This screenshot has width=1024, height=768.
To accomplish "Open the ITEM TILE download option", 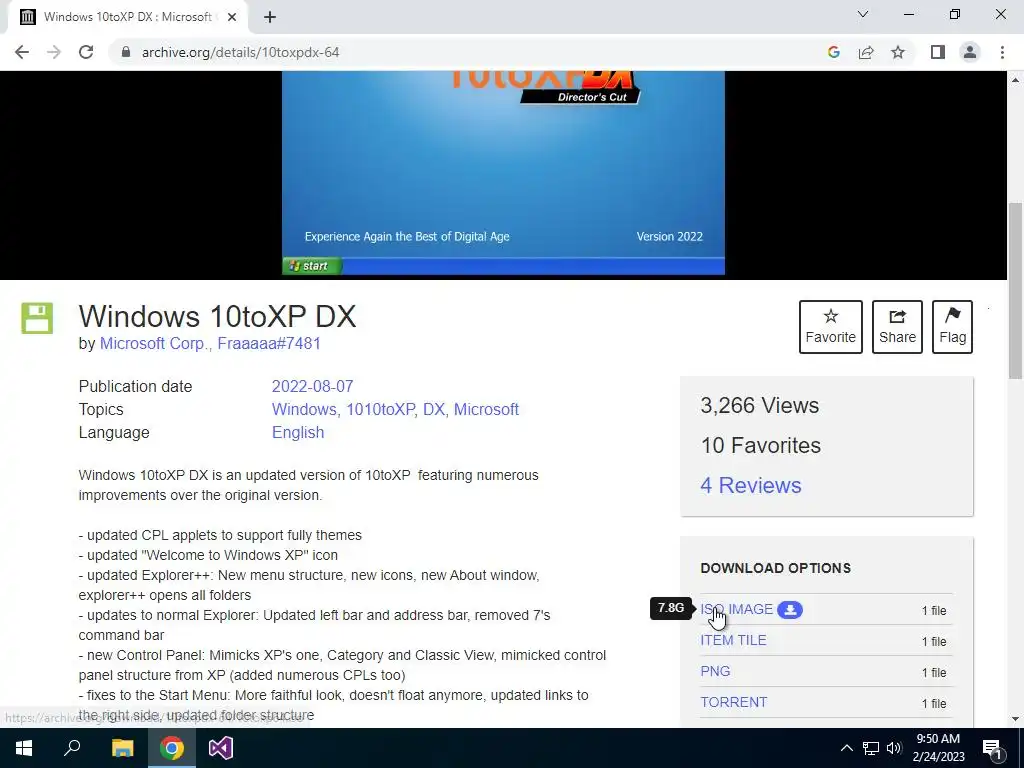I will coord(733,640).
